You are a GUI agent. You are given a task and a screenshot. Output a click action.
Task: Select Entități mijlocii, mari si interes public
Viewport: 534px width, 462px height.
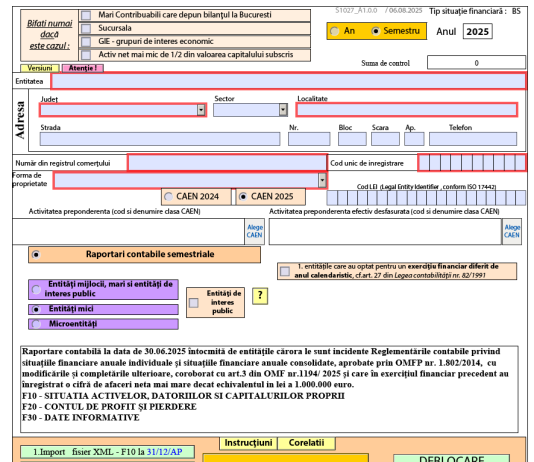(36, 290)
